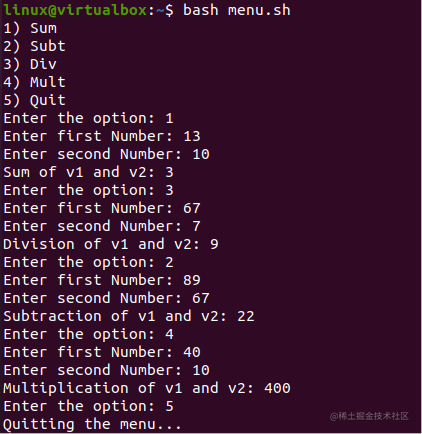Click the 'Enter the option: 5' line

[x=88, y=406]
